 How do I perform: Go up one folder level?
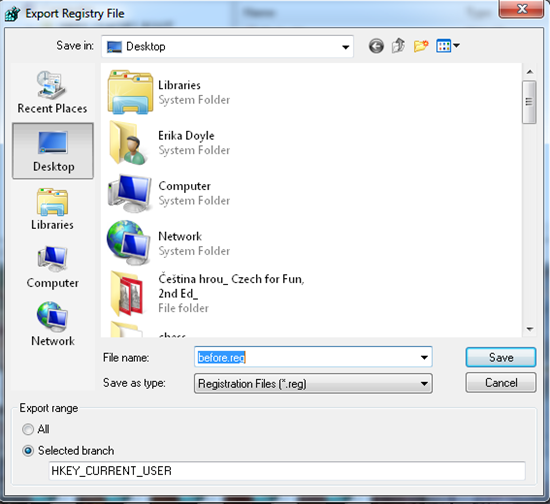tap(398, 46)
